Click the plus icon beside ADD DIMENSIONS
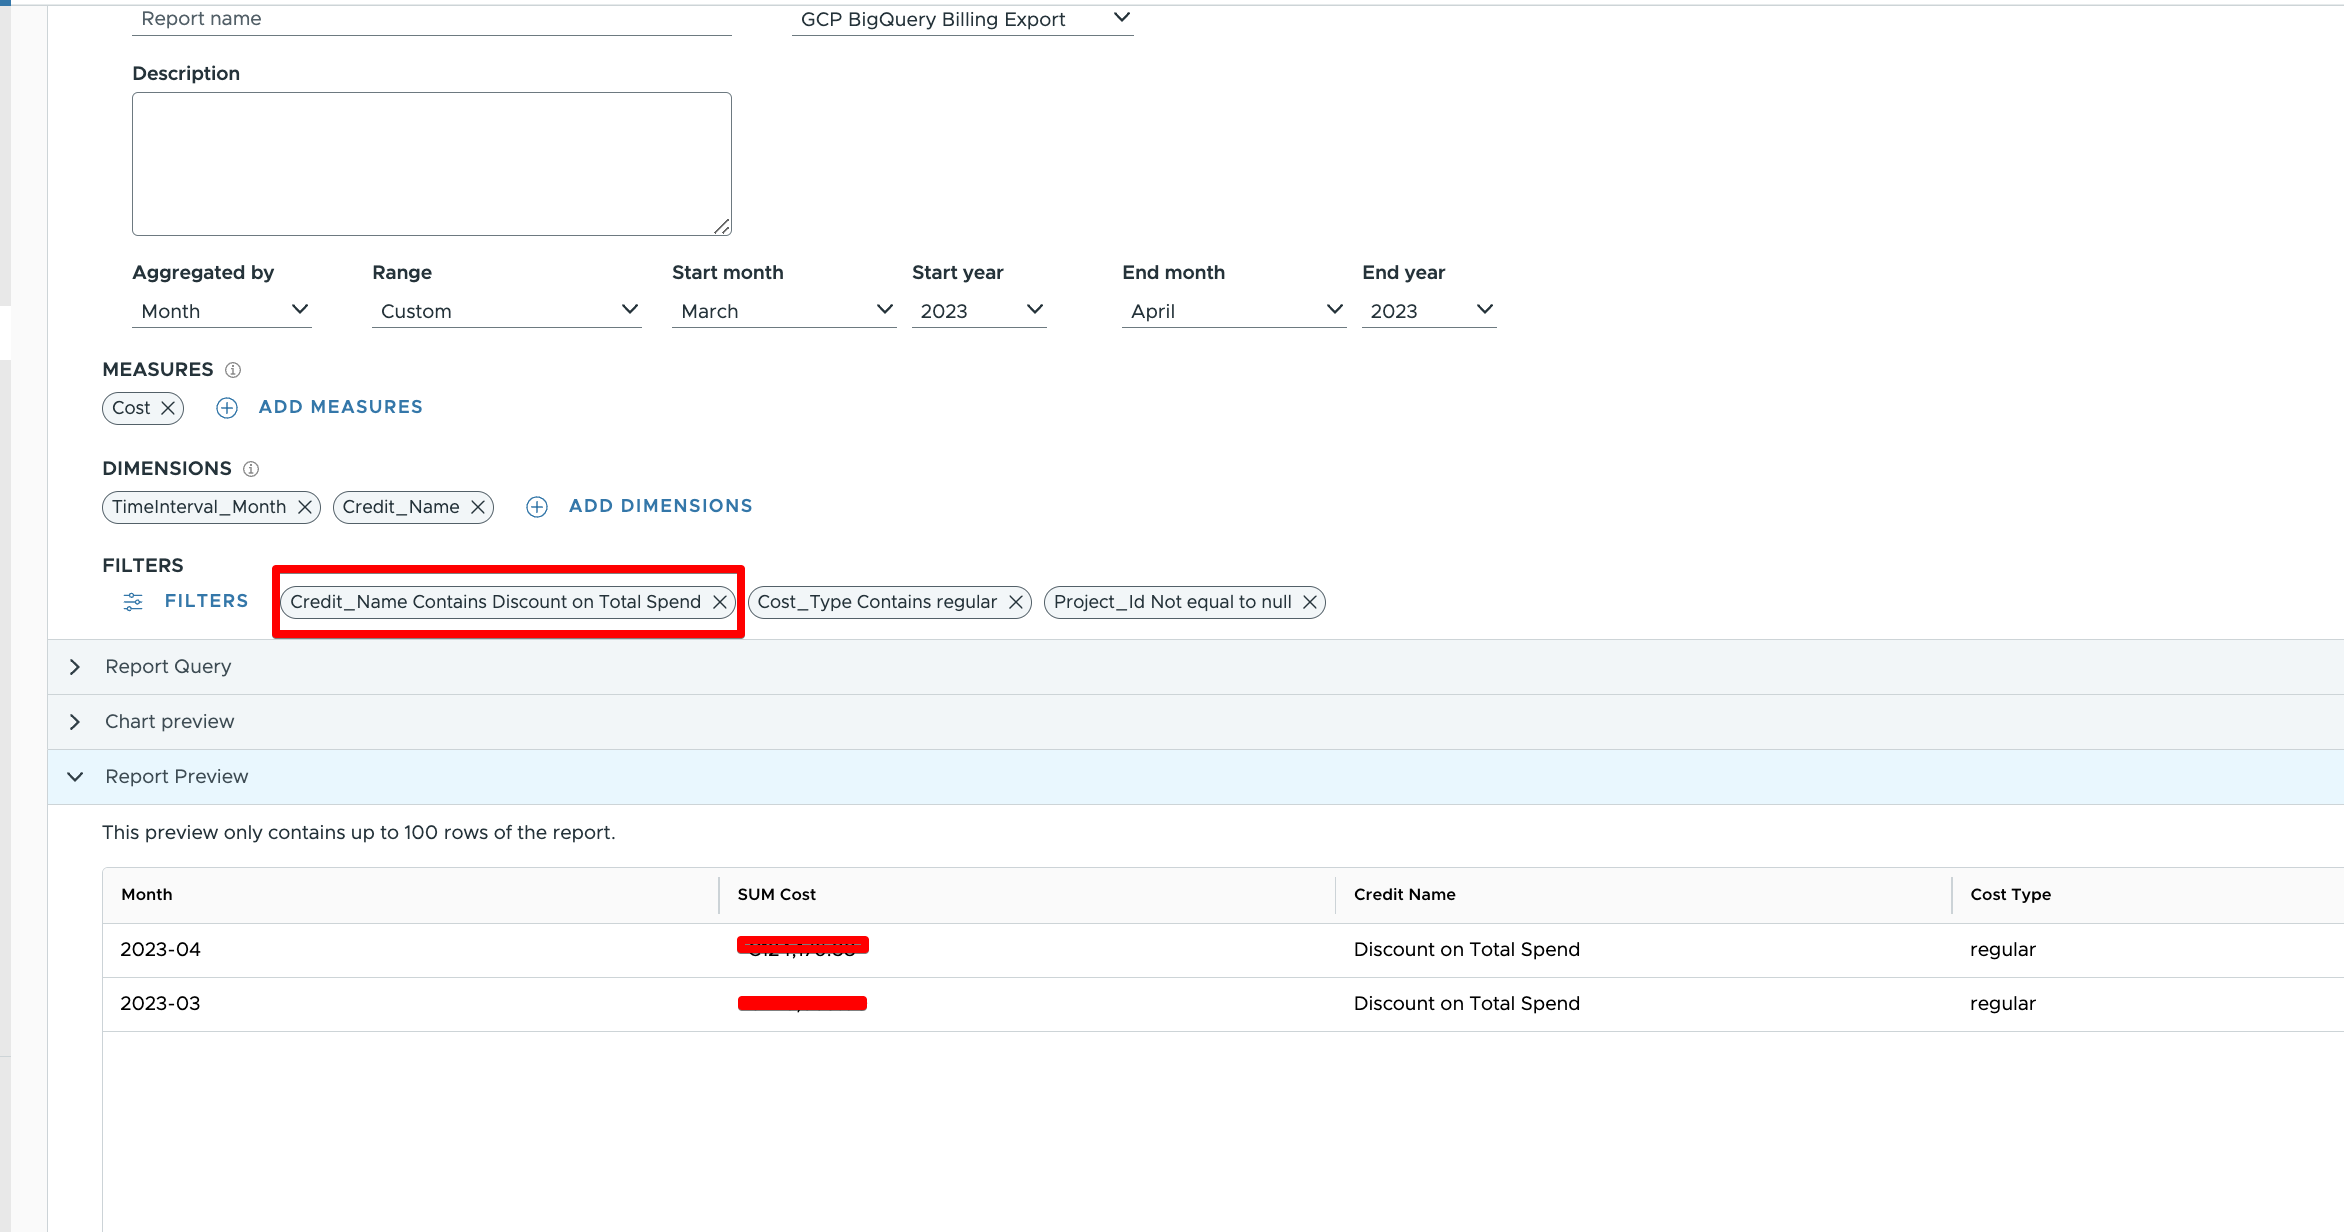The height and width of the screenshot is (1232, 2344). pyautogui.click(x=537, y=507)
